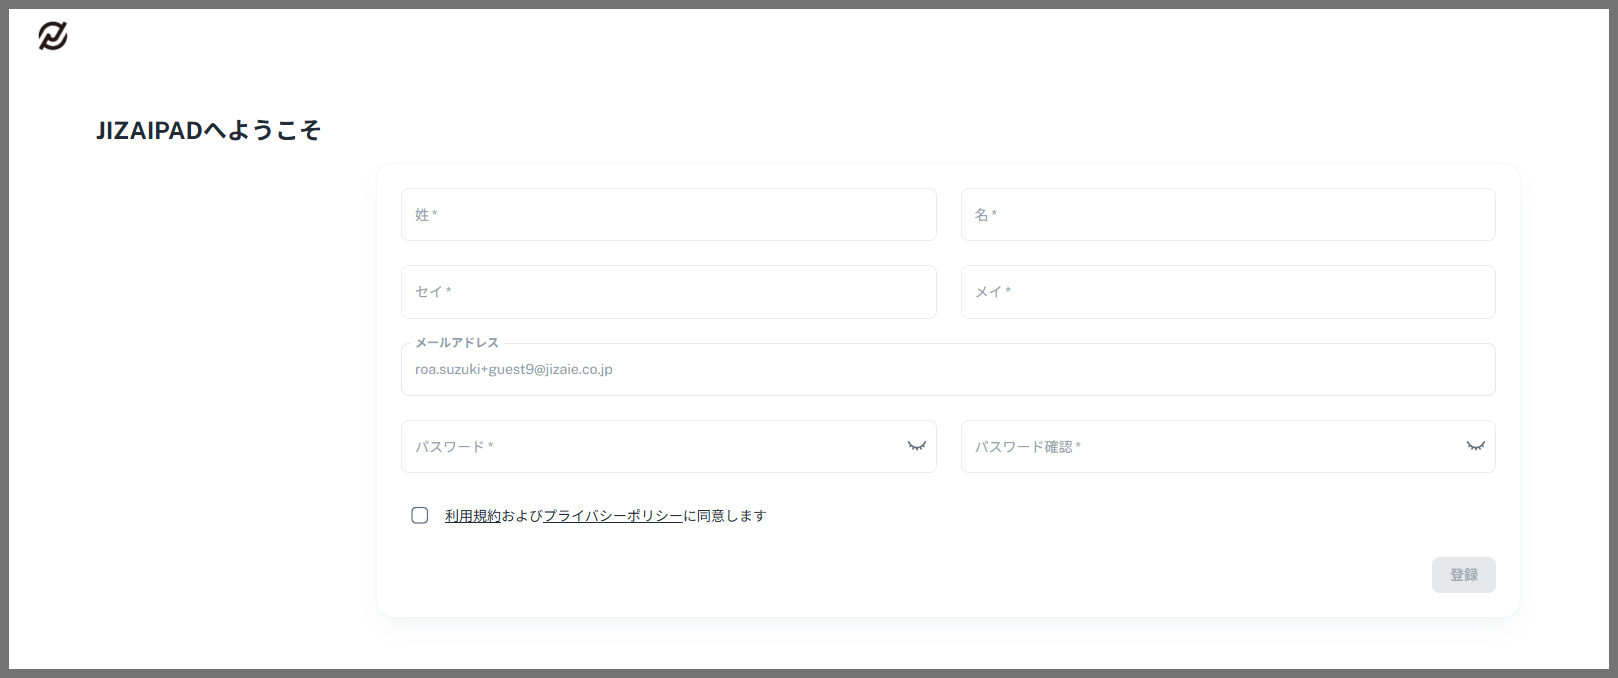Click the JIZAIPADへようこそ heading
This screenshot has width=1618, height=678.
(208, 130)
